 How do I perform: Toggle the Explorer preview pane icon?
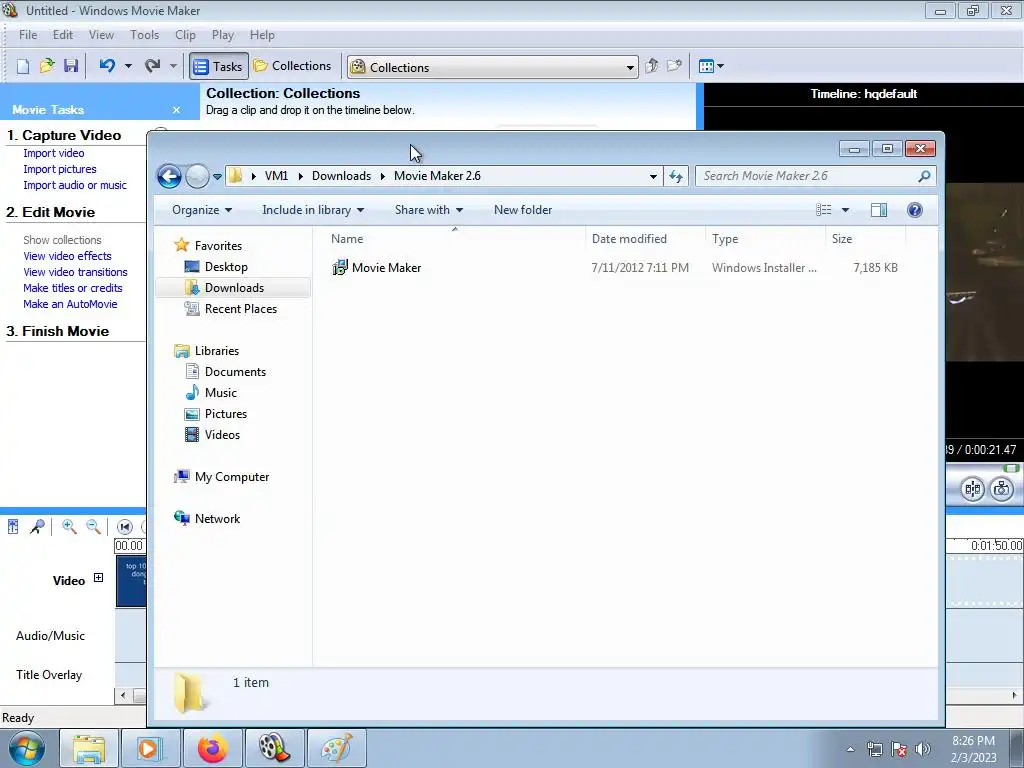(879, 210)
